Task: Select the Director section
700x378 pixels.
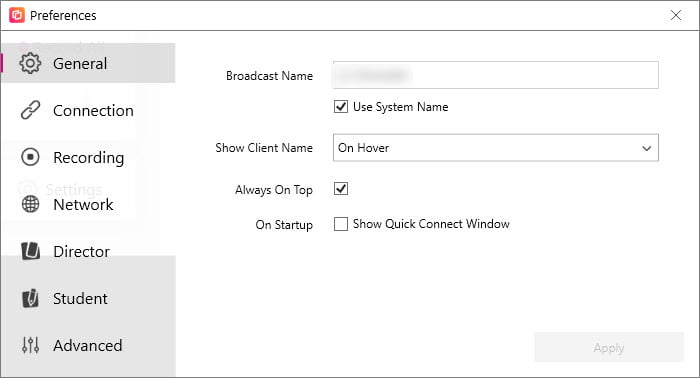Action: coord(88,251)
